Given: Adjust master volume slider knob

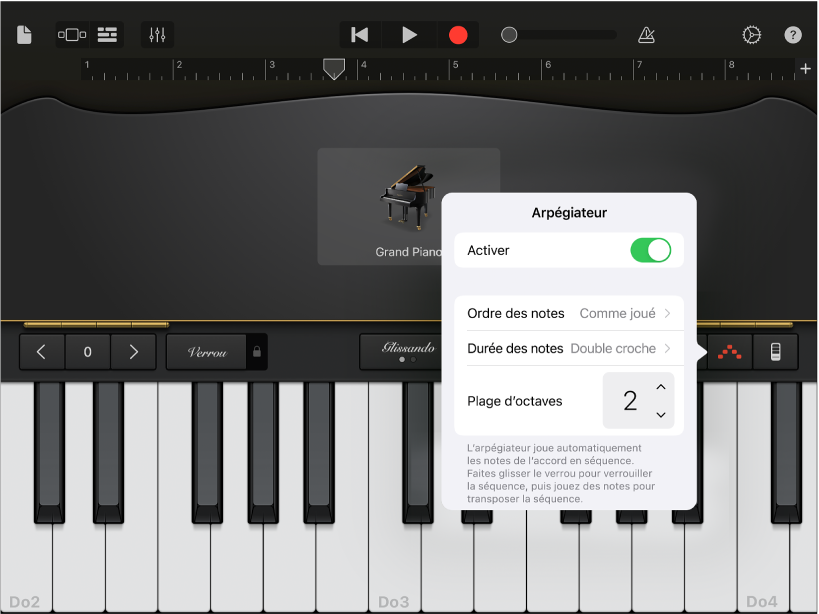Looking at the screenshot, I should (509, 35).
